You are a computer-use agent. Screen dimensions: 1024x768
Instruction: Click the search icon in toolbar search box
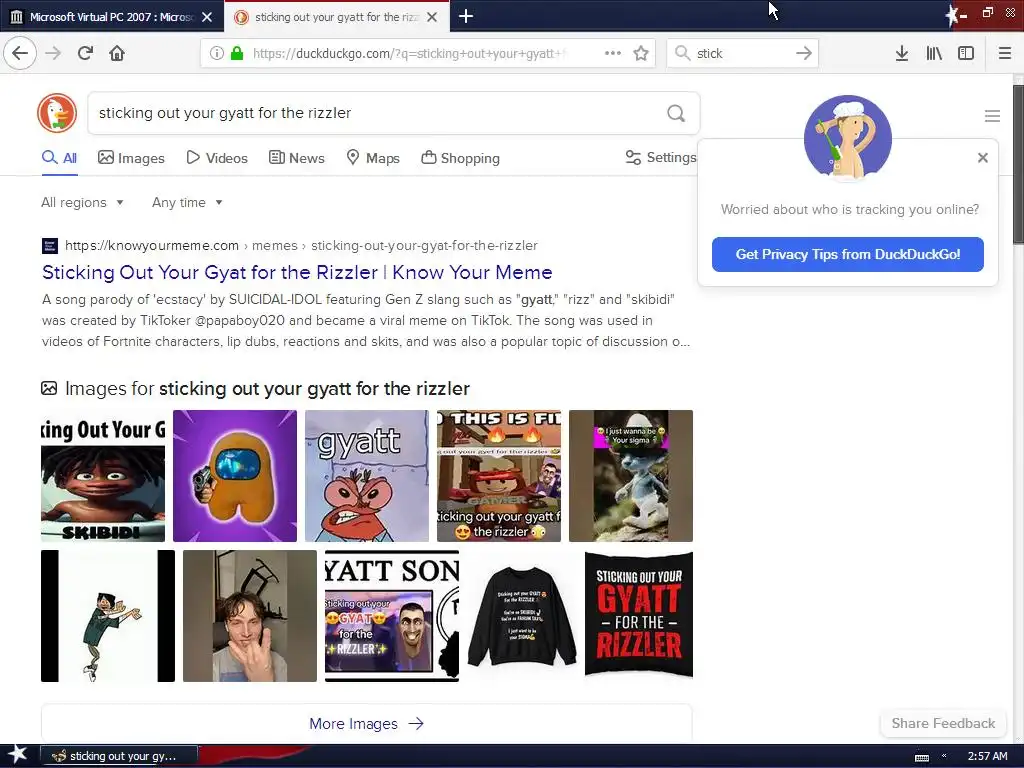[682, 53]
